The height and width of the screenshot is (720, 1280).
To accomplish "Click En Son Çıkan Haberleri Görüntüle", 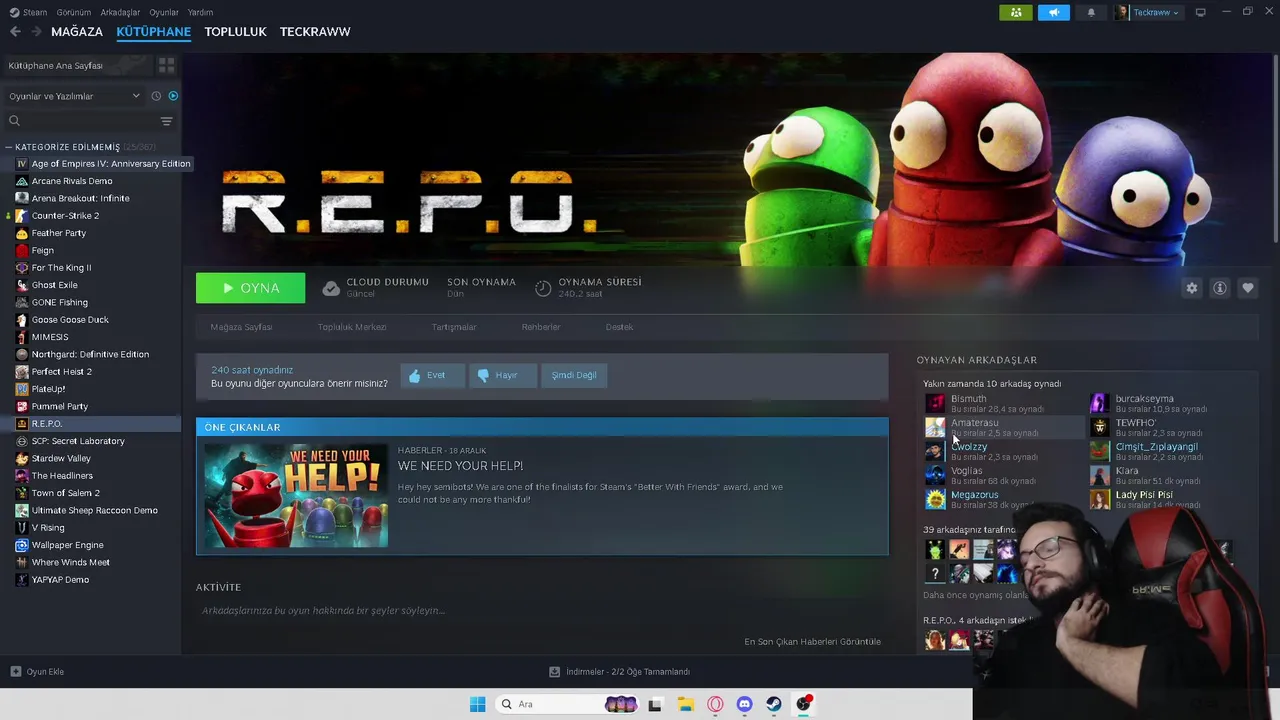I will pyautogui.click(x=813, y=641).
